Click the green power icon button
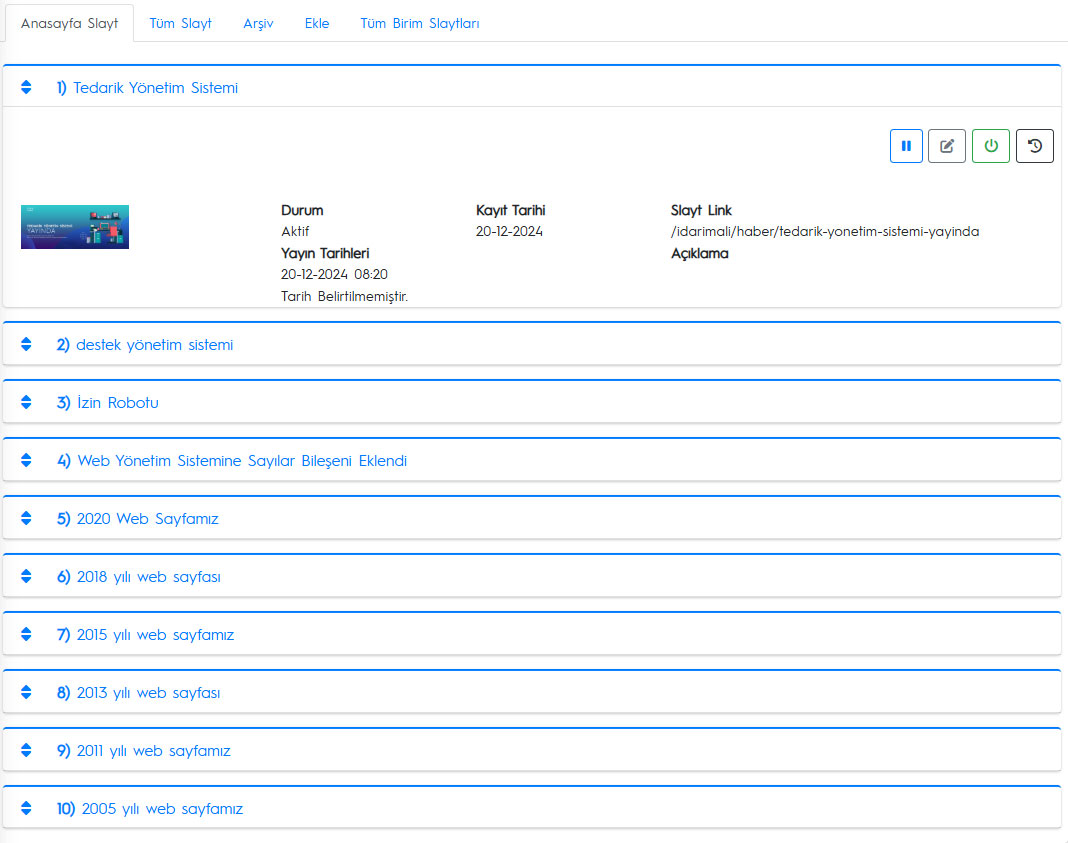Screen dimensions: 1068x843 point(990,146)
